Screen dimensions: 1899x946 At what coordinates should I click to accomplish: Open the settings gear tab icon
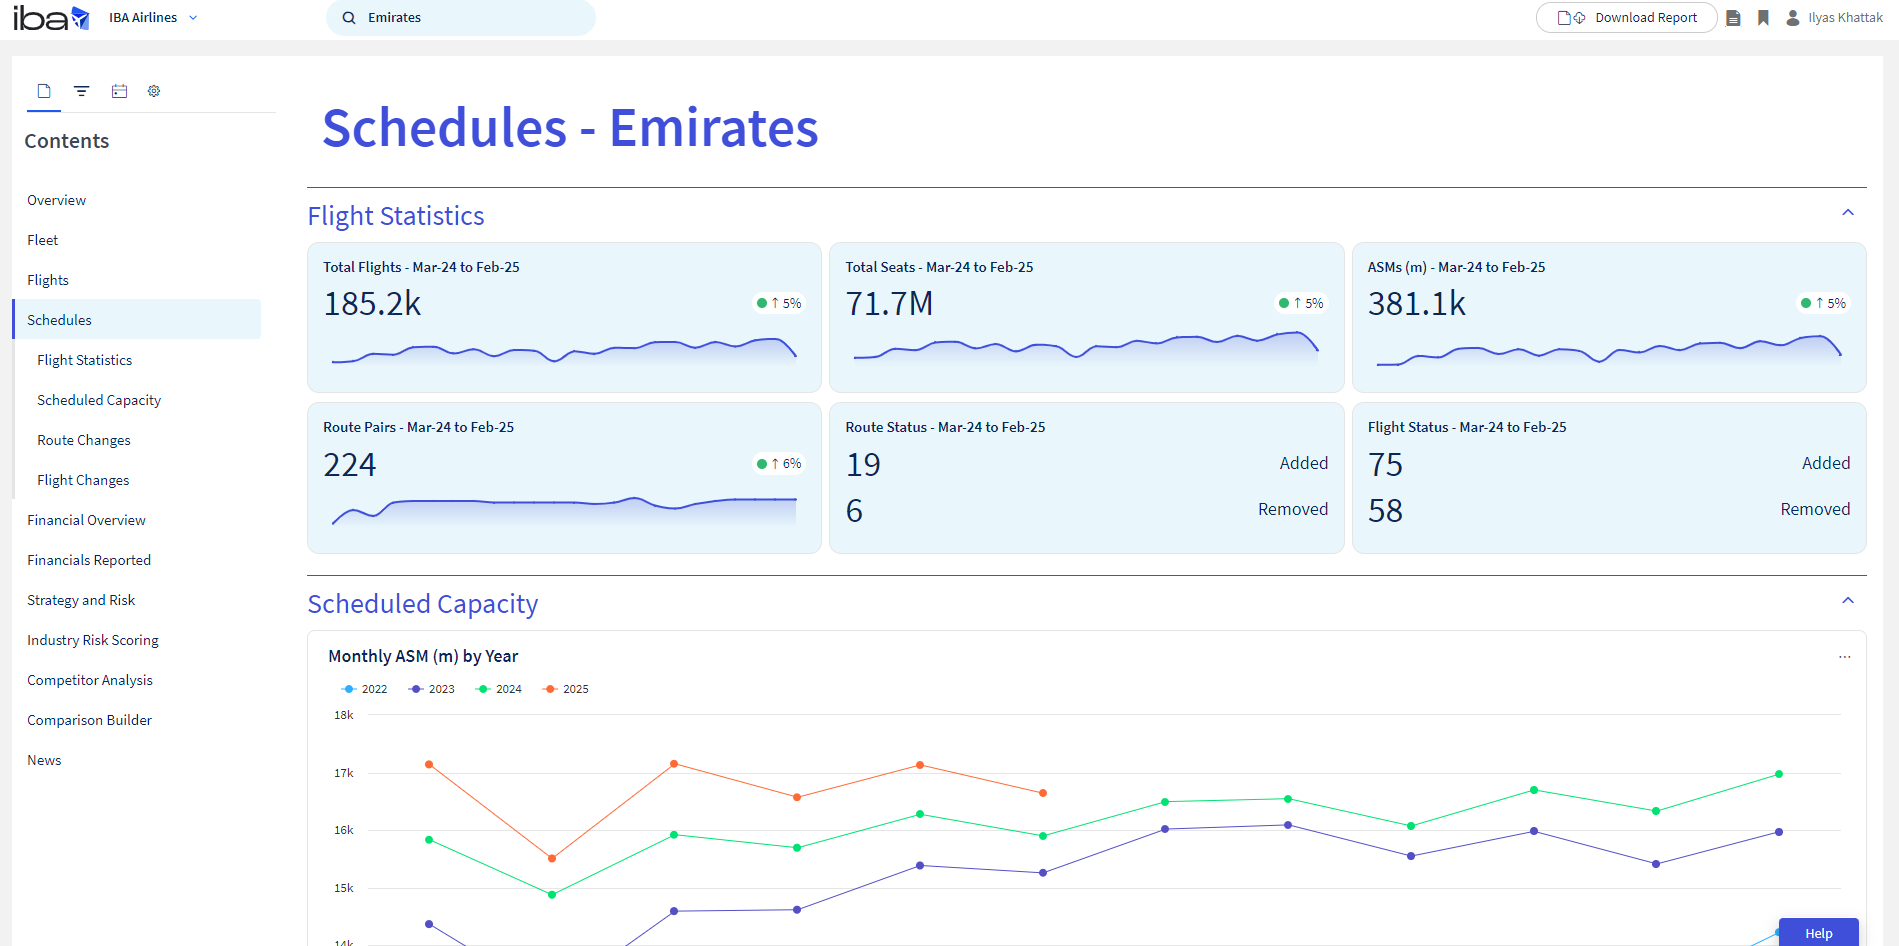click(x=154, y=91)
